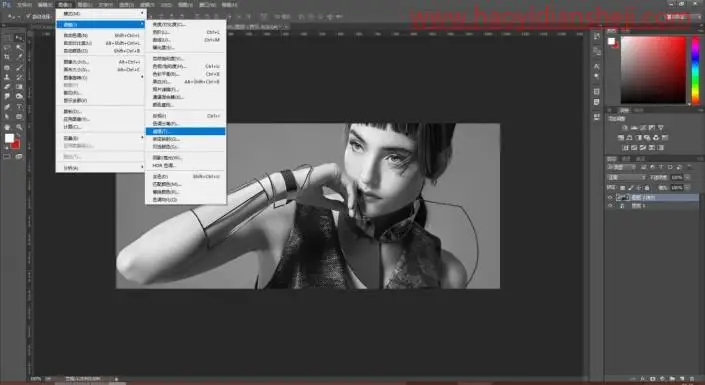
Task: Add Curves adjustment from Adjustments panel icons
Action: point(643,128)
